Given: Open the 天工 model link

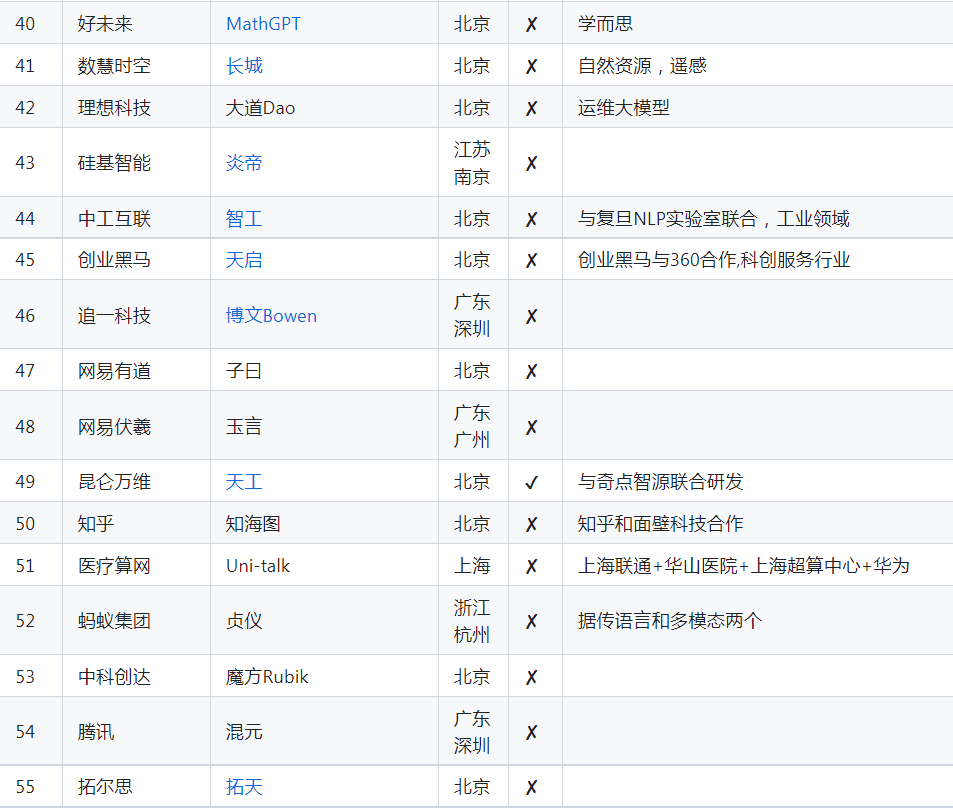Looking at the screenshot, I should pos(244,482).
